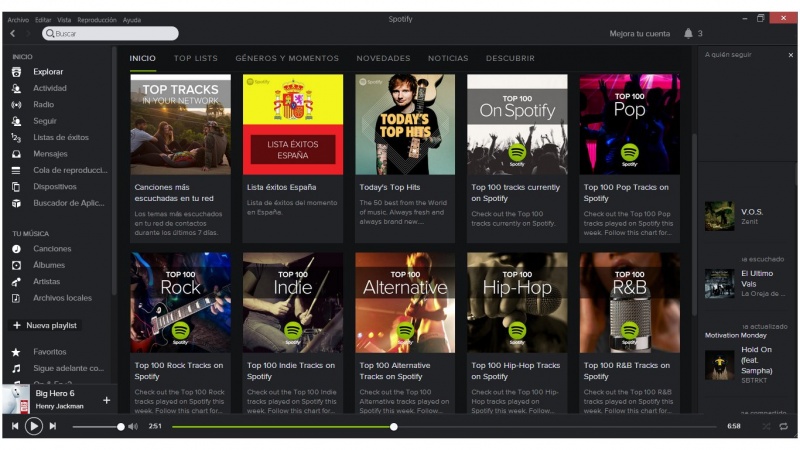Open the Sigue adelante playlist

point(68,368)
